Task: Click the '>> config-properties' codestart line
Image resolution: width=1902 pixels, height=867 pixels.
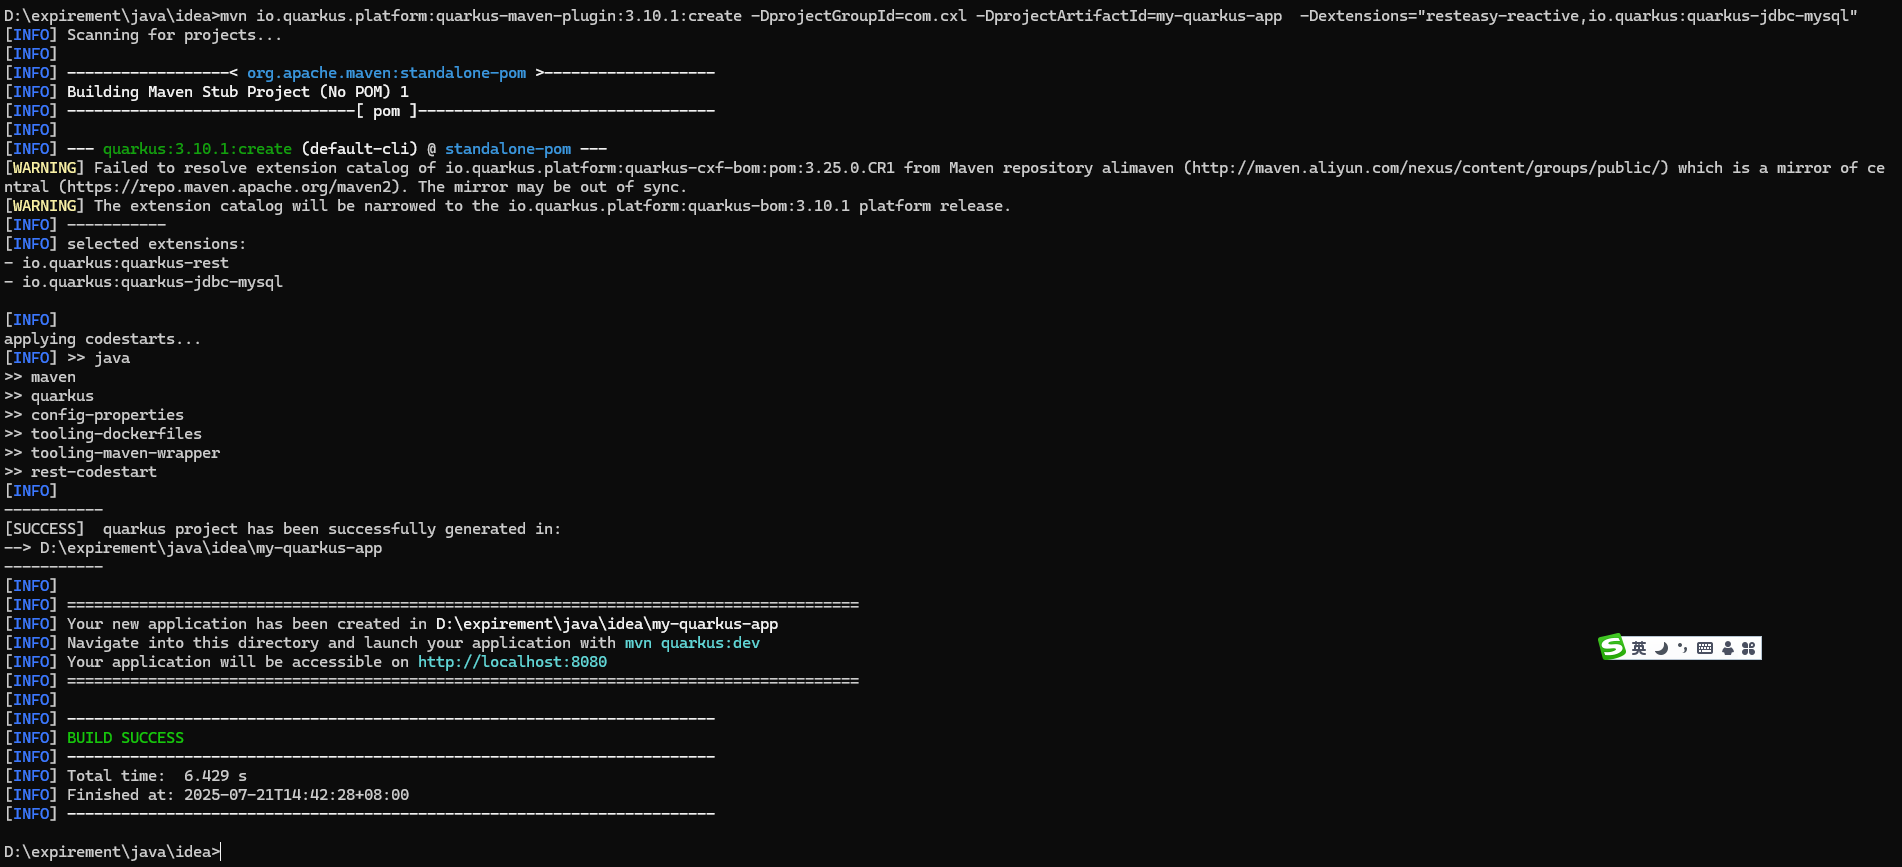Action: tap(94, 415)
